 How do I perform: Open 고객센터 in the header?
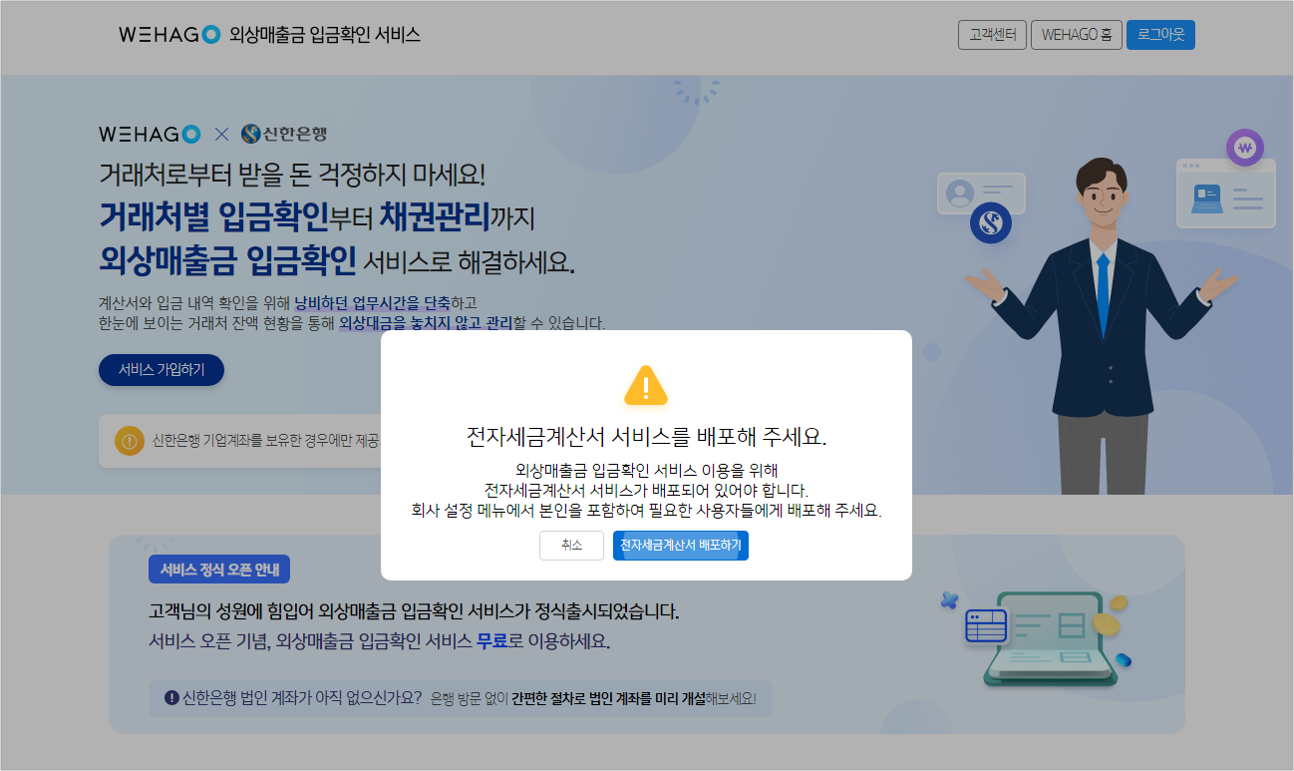992,35
